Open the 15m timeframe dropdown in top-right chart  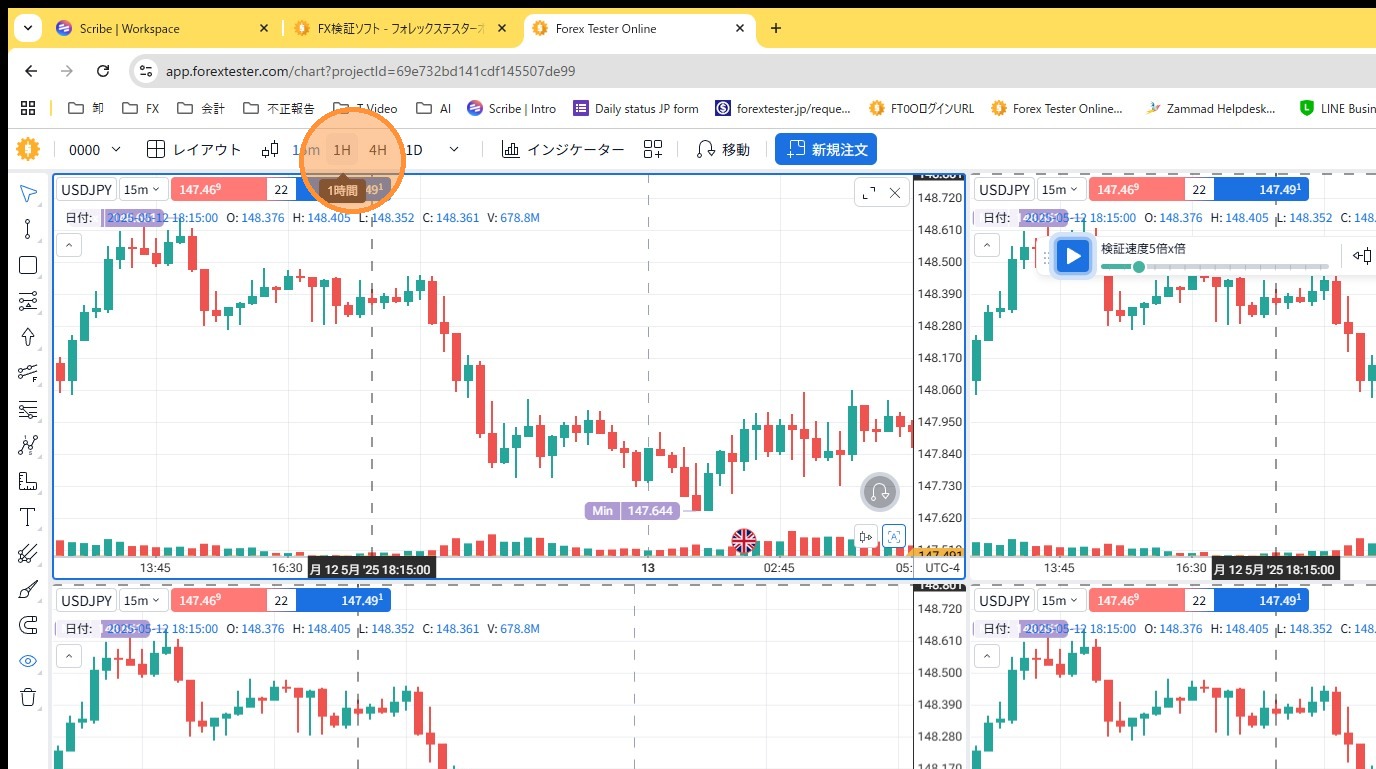click(1061, 190)
